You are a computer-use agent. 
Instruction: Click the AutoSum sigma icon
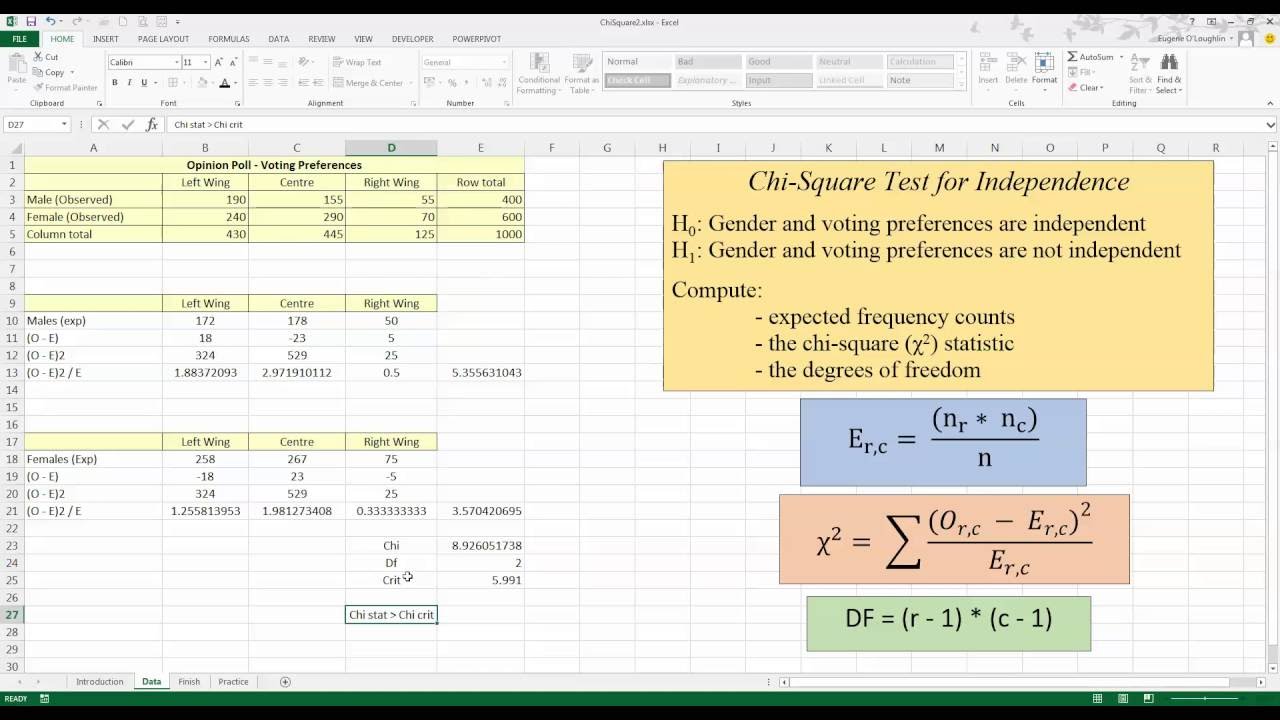(1073, 57)
